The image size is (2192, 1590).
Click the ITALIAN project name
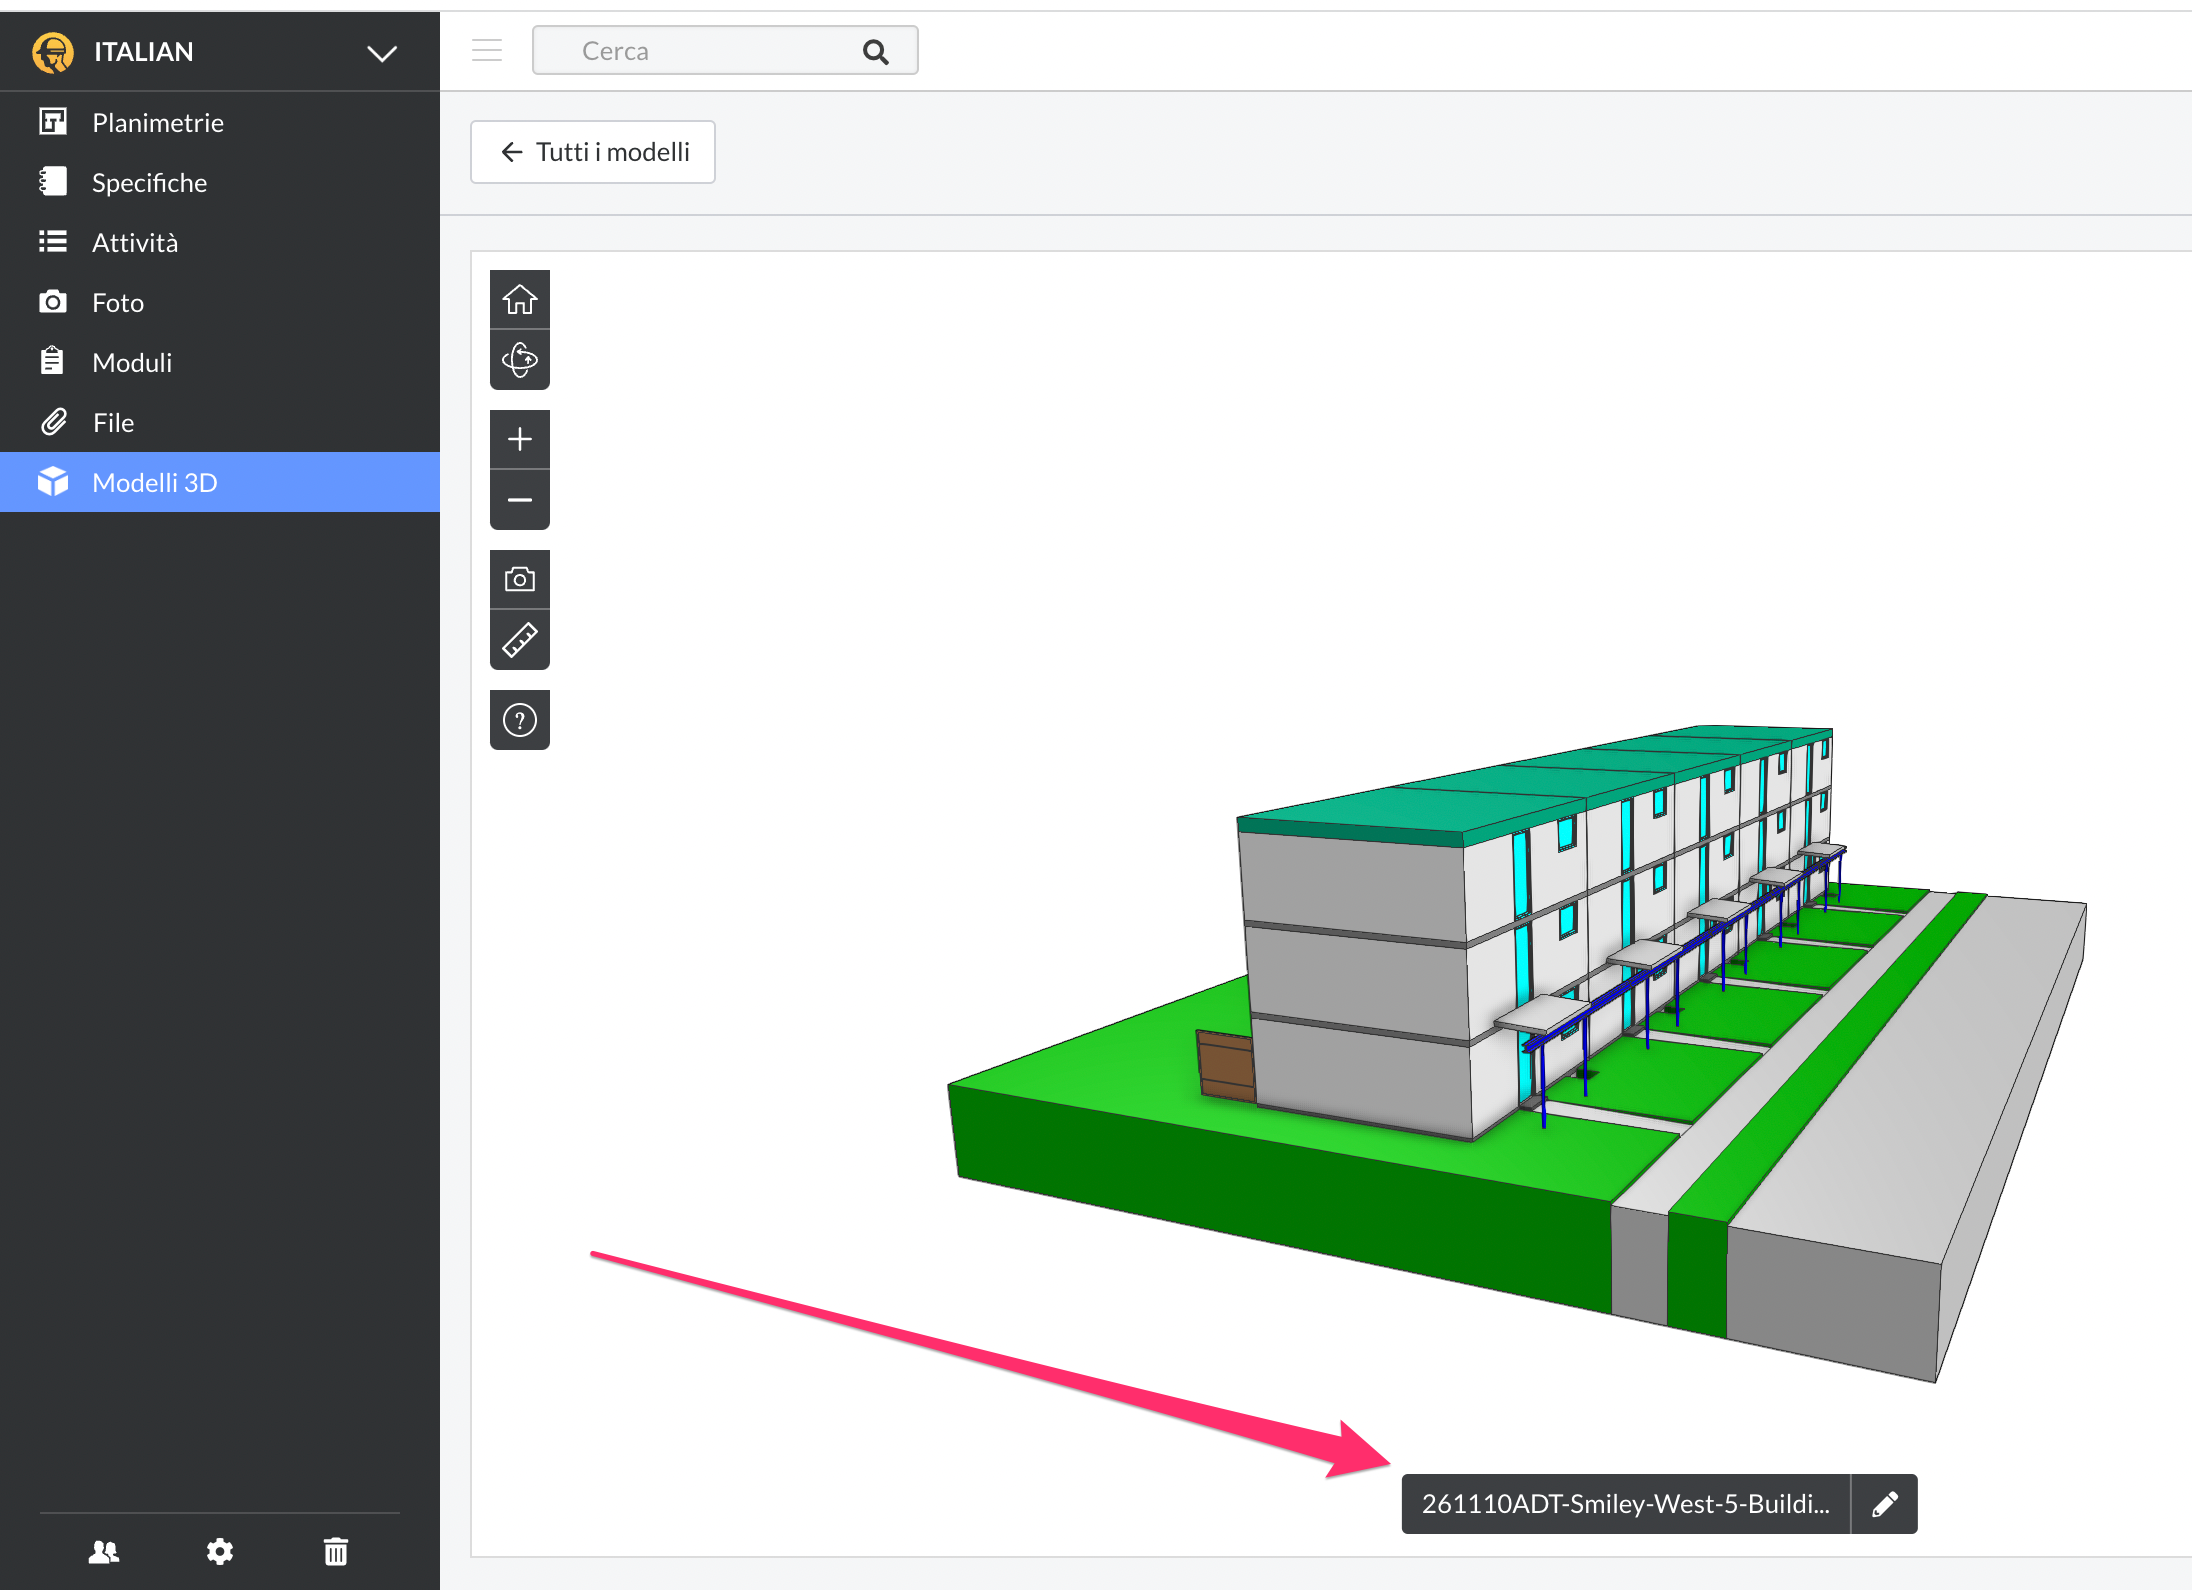click(x=144, y=52)
